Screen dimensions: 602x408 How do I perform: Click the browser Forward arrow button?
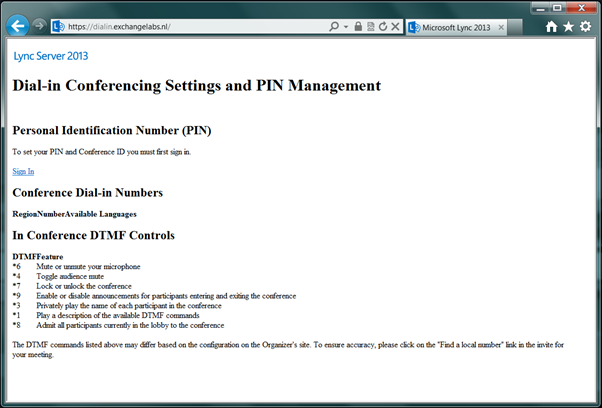(38, 27)
